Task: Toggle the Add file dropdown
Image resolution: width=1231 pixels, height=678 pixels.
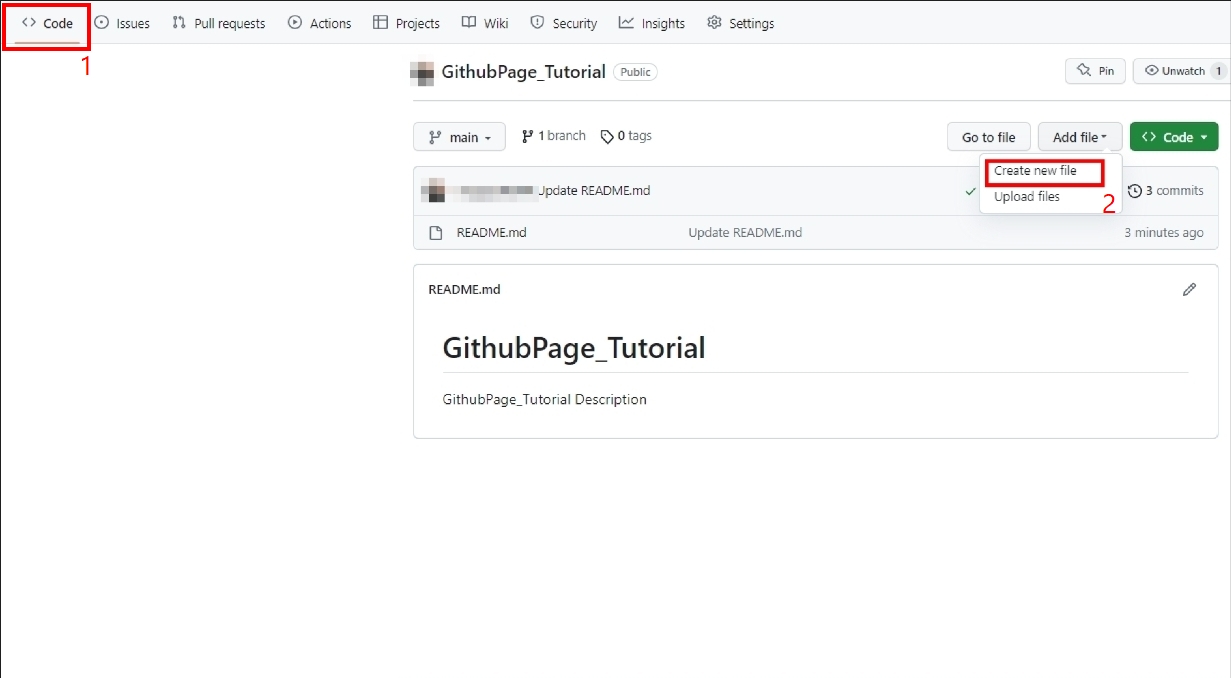Action: click(1080, 137)
